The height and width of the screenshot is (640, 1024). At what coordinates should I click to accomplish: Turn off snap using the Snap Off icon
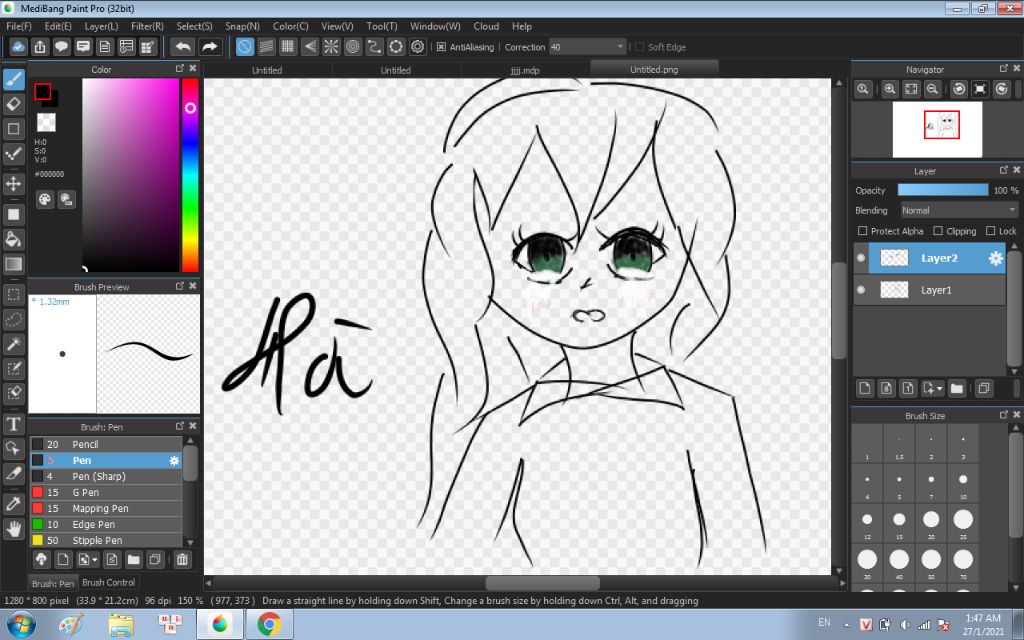(x=244, y=47)
